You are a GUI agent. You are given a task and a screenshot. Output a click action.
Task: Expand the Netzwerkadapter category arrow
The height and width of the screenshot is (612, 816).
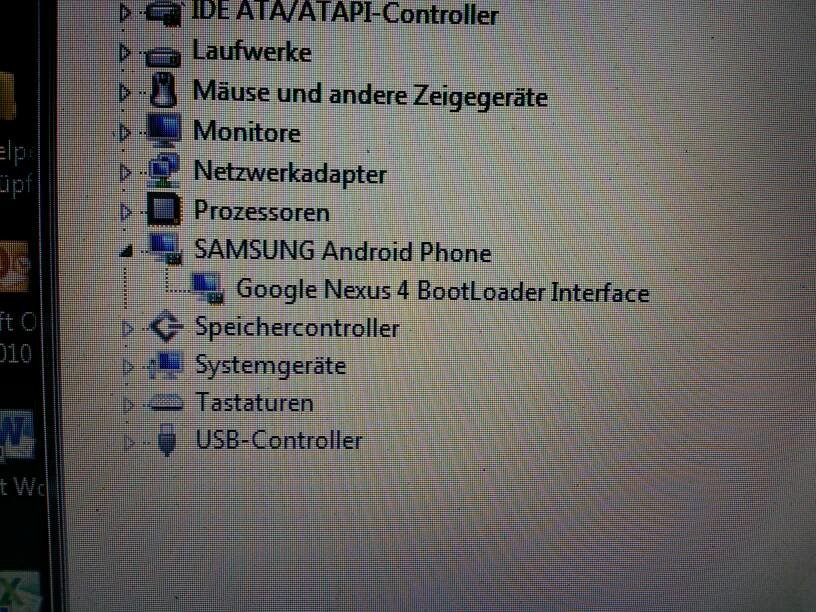pos(125,172)
